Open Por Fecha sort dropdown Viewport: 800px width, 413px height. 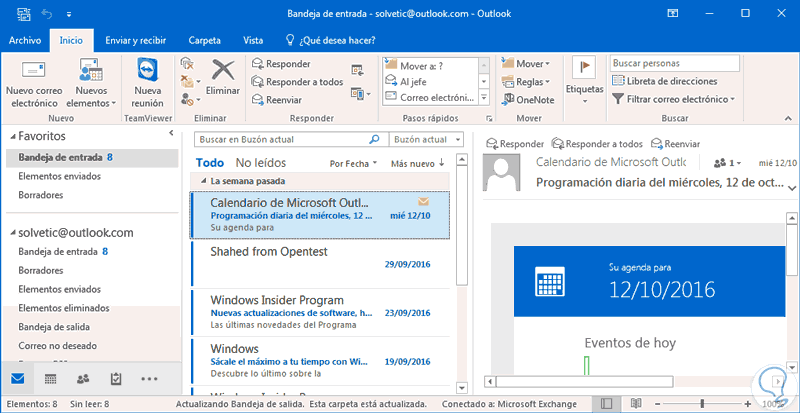click(x=354, y=163)
